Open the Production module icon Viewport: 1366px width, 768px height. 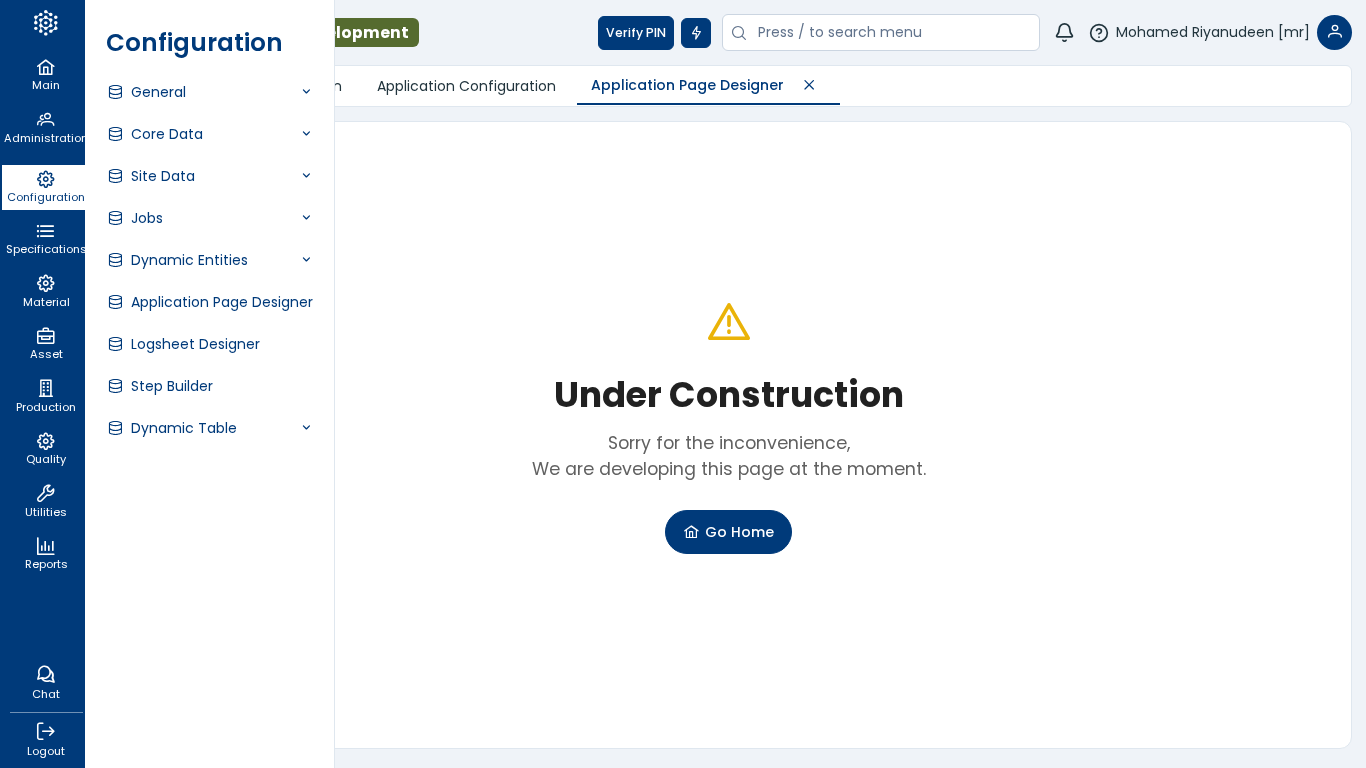[45, 395]
